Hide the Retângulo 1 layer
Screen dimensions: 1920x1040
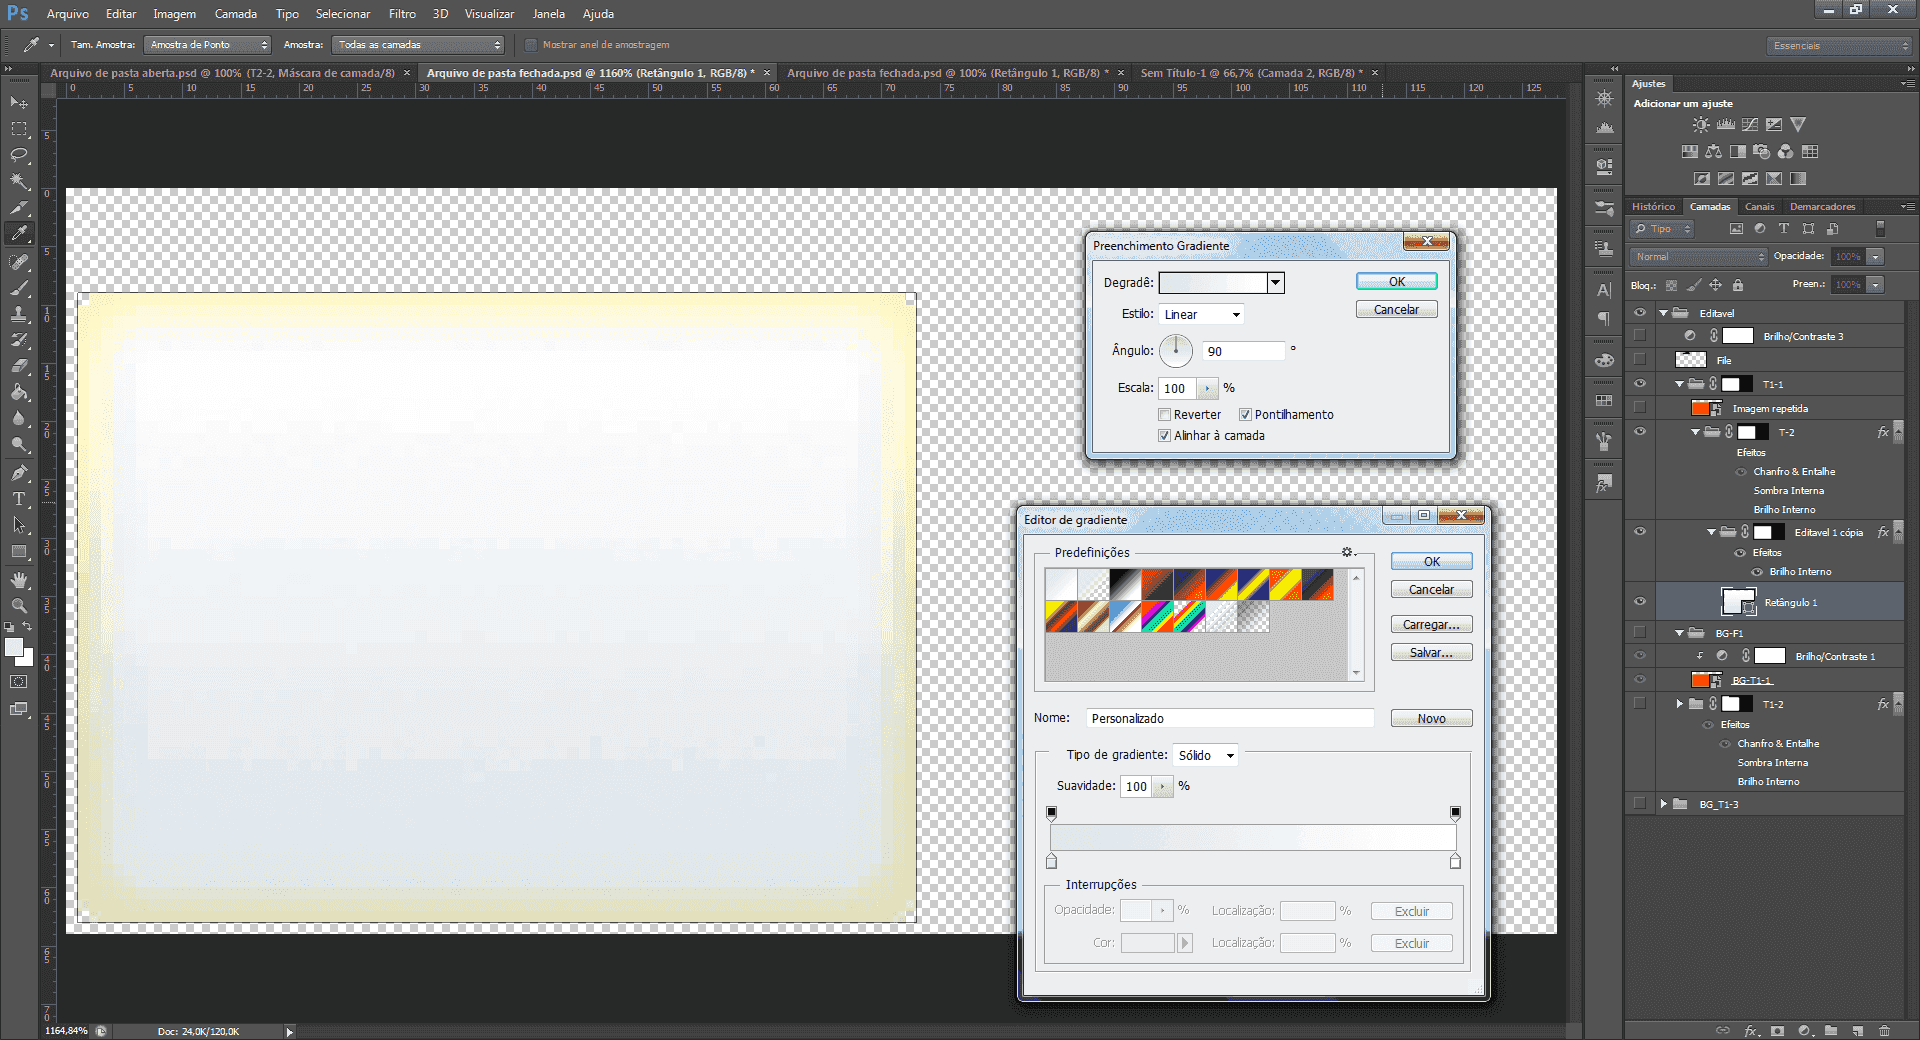(1640, 602)
